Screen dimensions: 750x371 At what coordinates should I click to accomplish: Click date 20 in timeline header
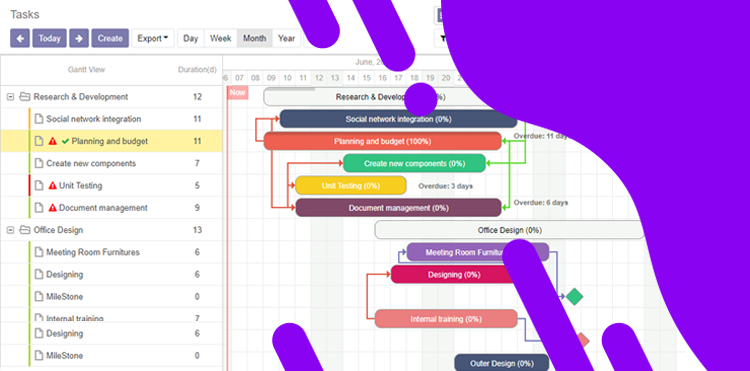coord(446,78)
